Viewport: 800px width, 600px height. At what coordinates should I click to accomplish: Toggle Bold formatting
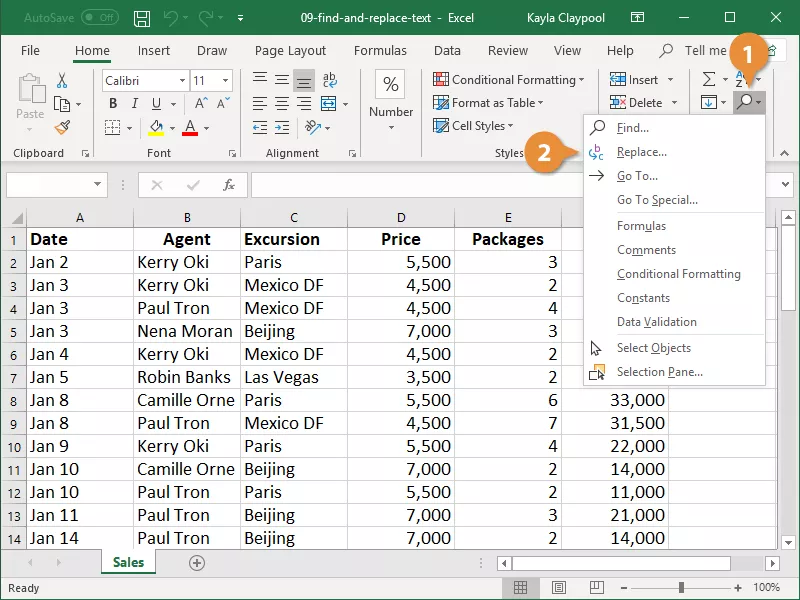tap(113, 104)
